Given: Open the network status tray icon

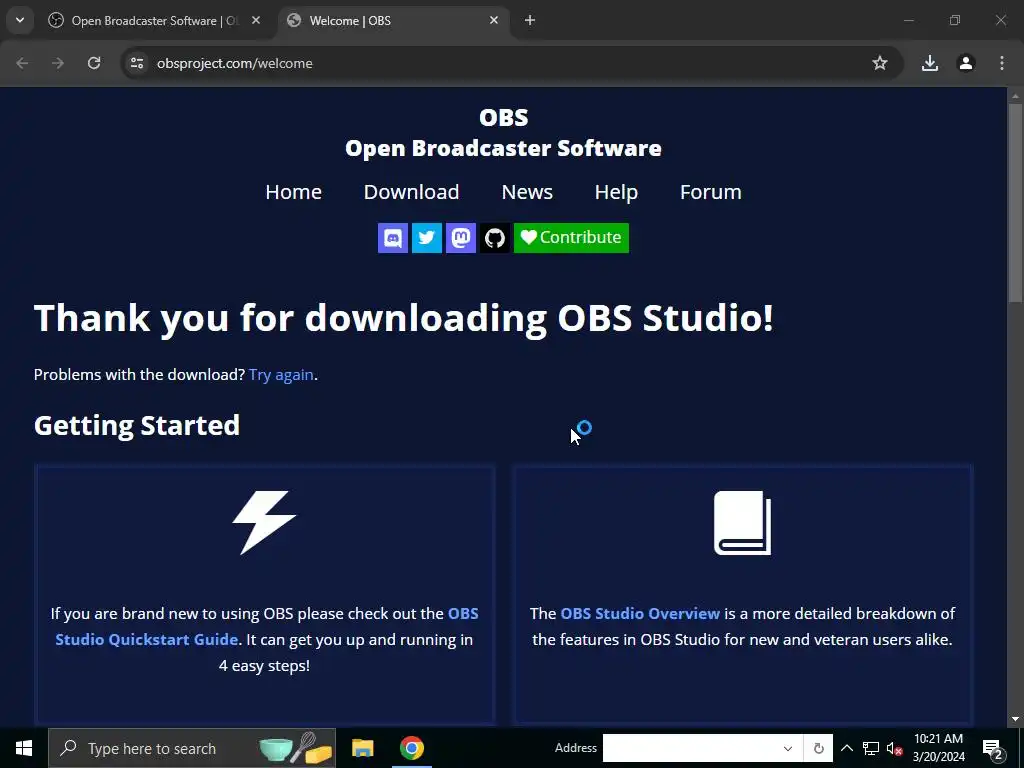Looking at the screenshot, I should pyautogui.click(x=871, y=748).
